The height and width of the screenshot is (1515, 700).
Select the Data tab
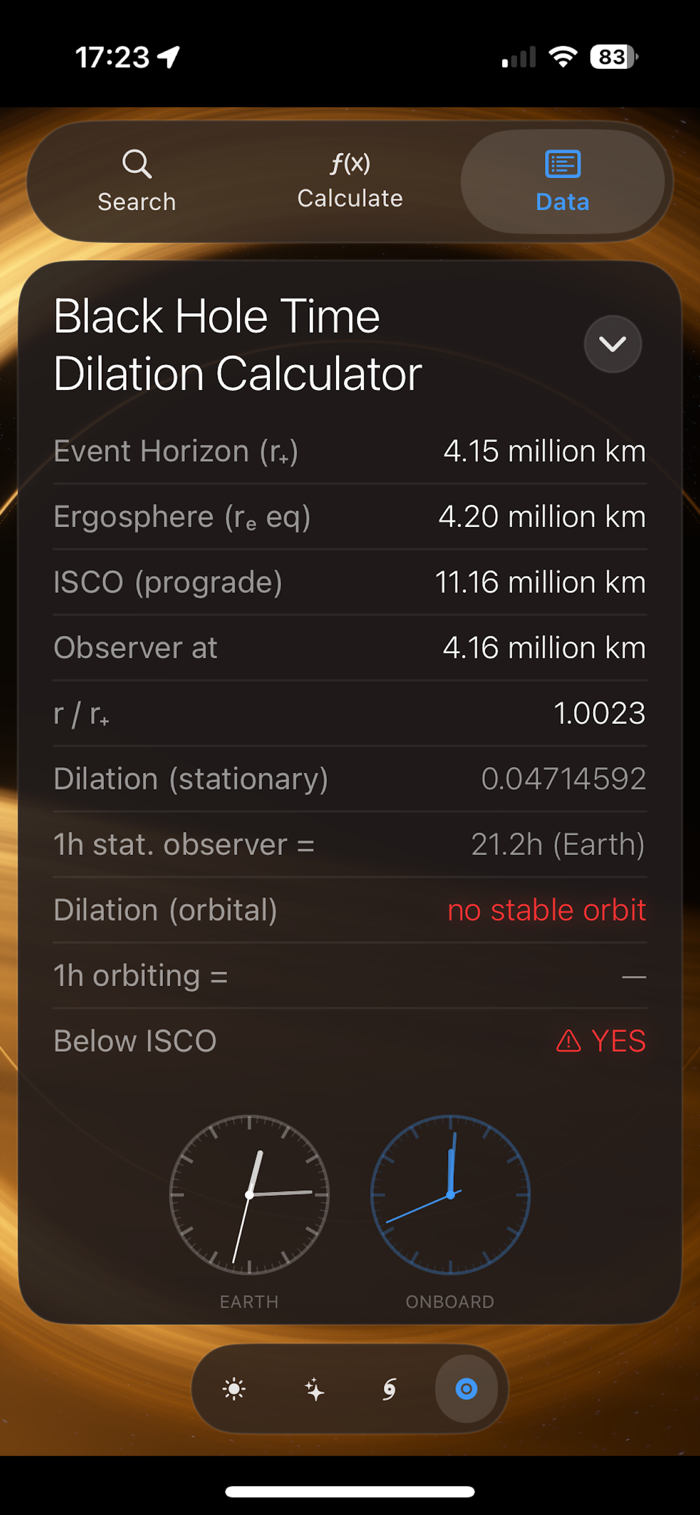562,181
